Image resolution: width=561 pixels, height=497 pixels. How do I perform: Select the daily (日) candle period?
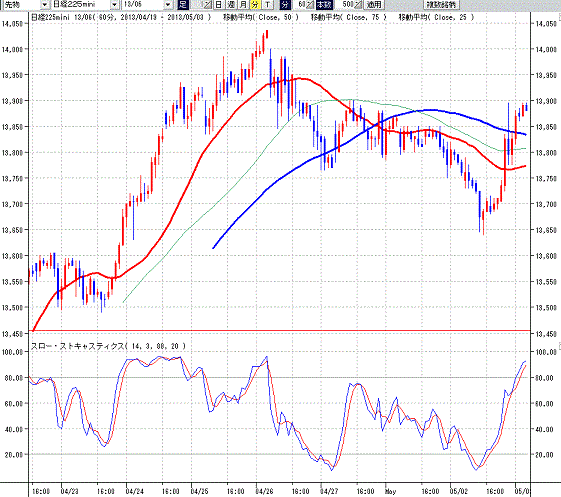pos(218,5)
